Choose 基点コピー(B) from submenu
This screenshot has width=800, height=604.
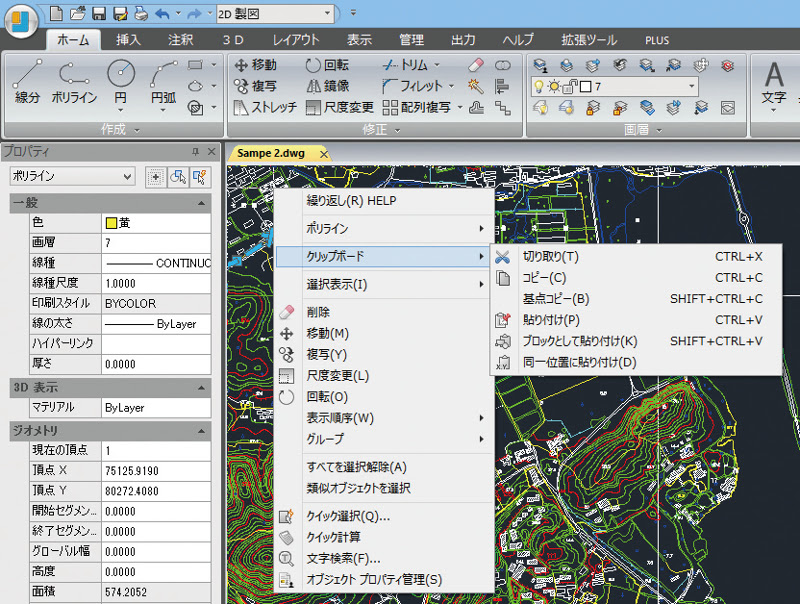(636, 299)
